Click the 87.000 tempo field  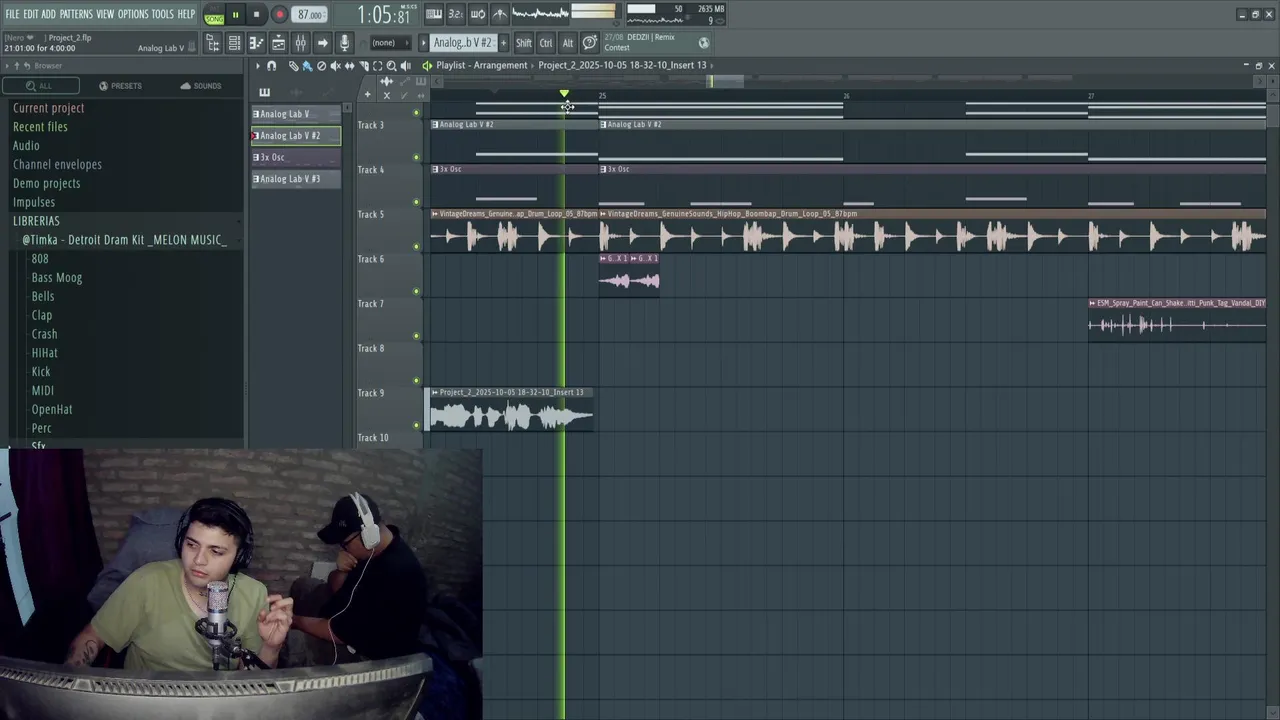tap(310, 15)
